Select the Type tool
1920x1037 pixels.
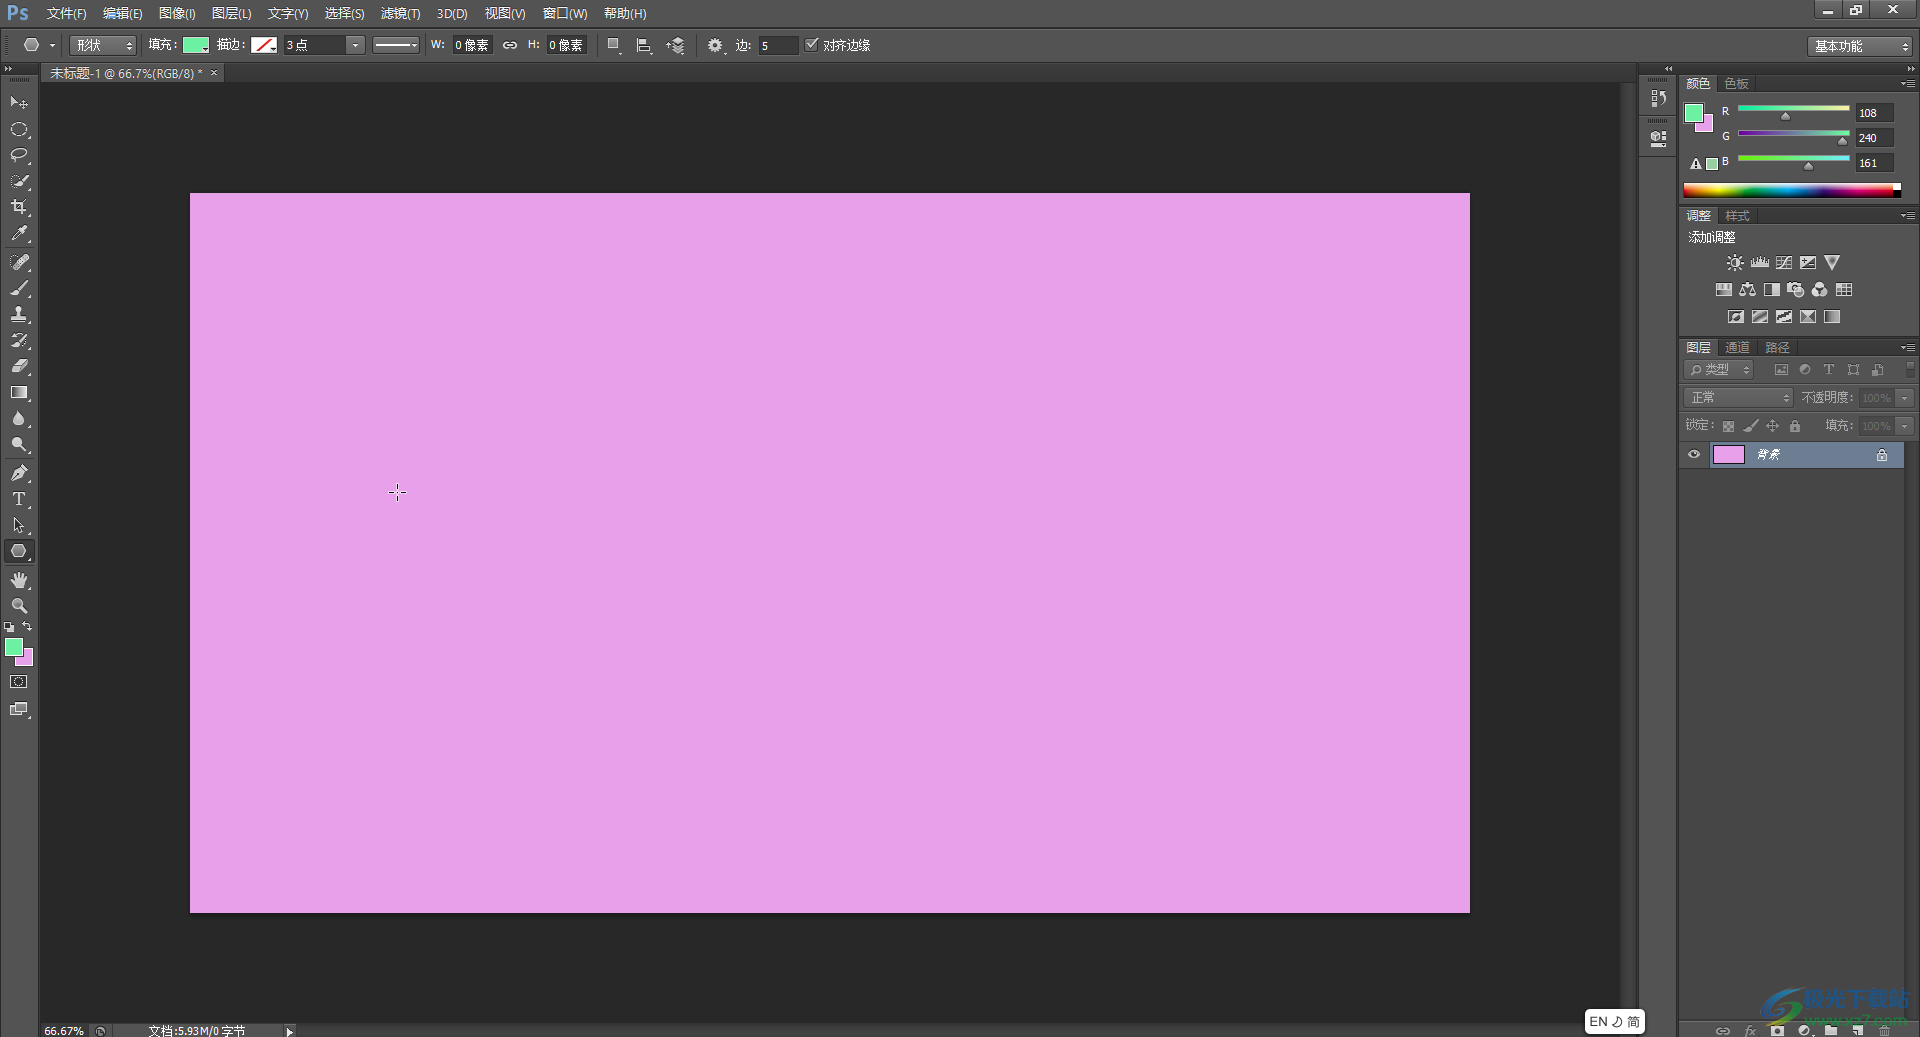tap(19, 499)
